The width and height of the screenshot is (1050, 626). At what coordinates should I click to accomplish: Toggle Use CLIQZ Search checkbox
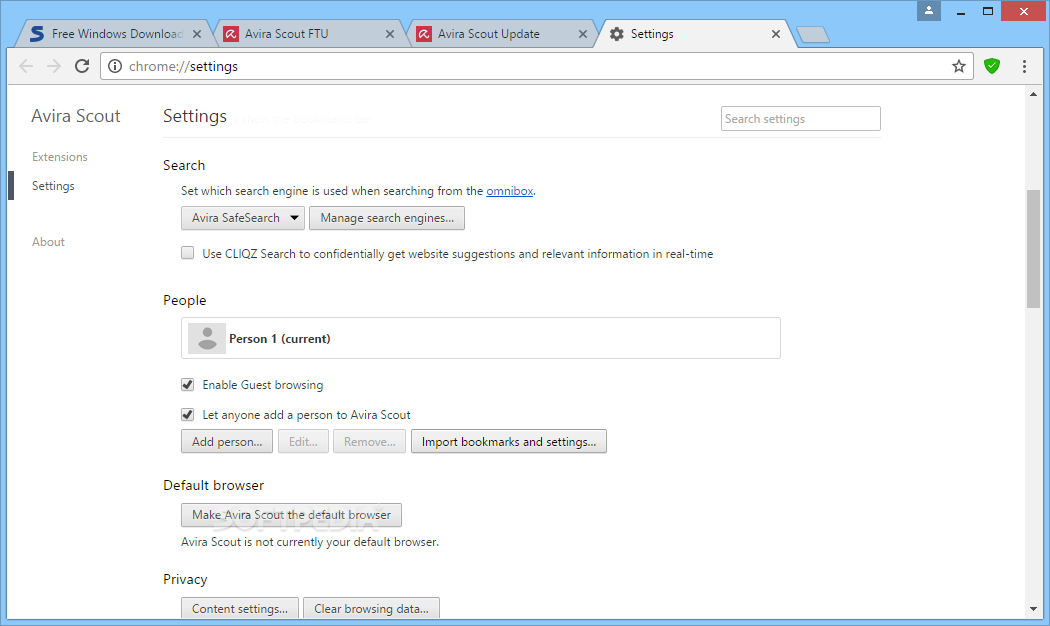pyautogui.click(x=188, y=253)
